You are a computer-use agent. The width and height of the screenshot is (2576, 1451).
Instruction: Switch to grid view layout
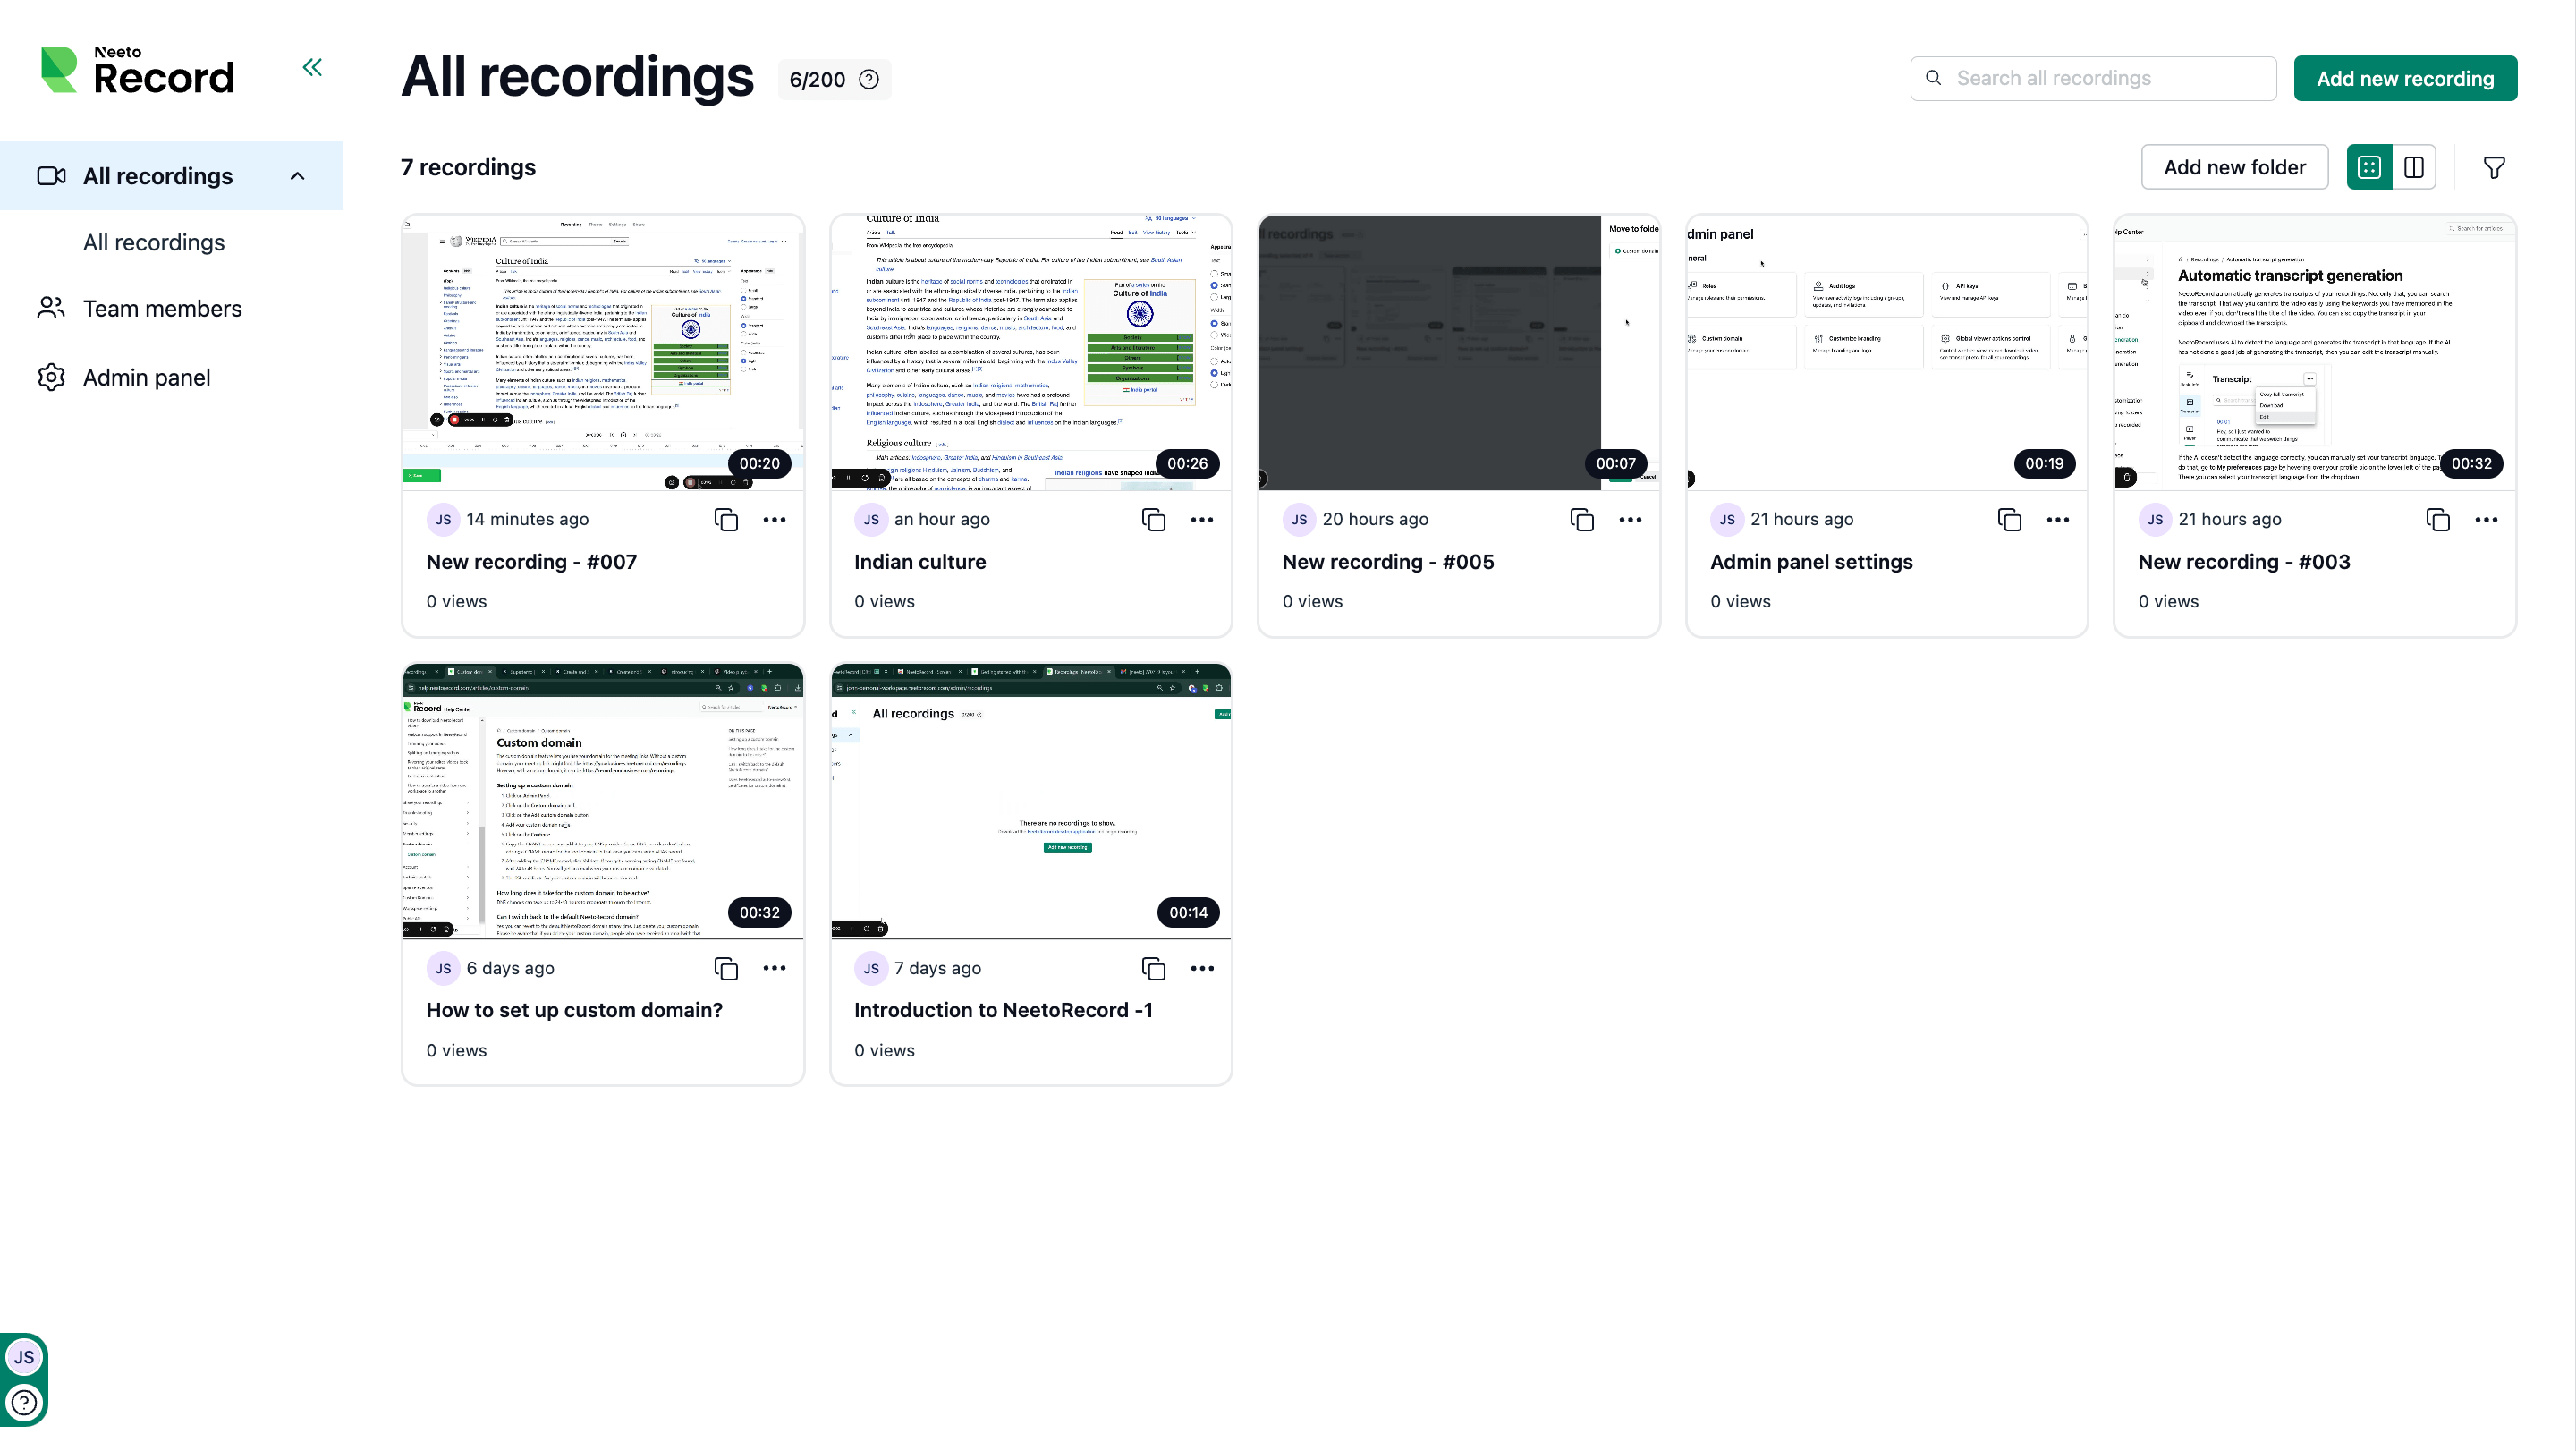(x=2369, y=167)
